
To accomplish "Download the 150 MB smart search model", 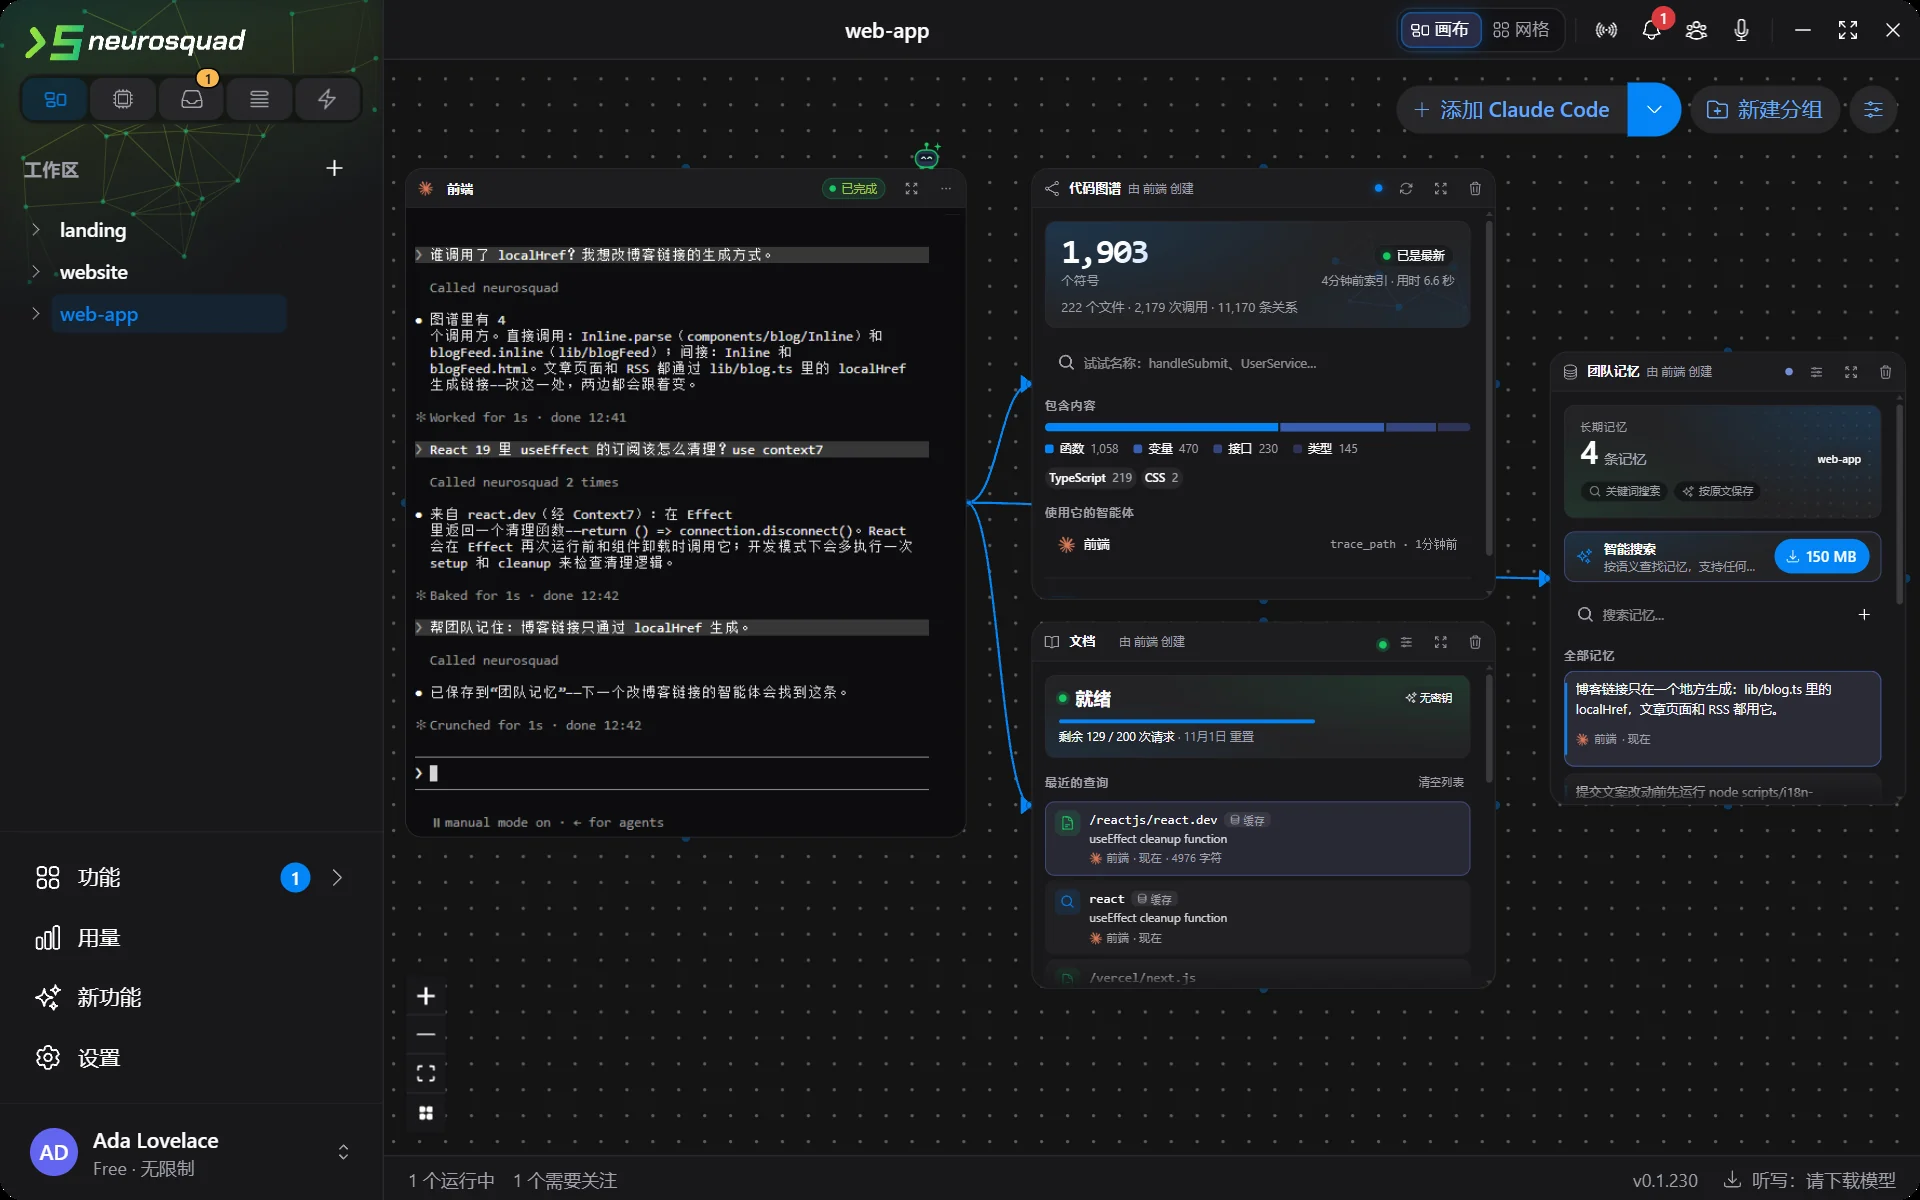I will pyautogui.click(x=1821, y=557).
